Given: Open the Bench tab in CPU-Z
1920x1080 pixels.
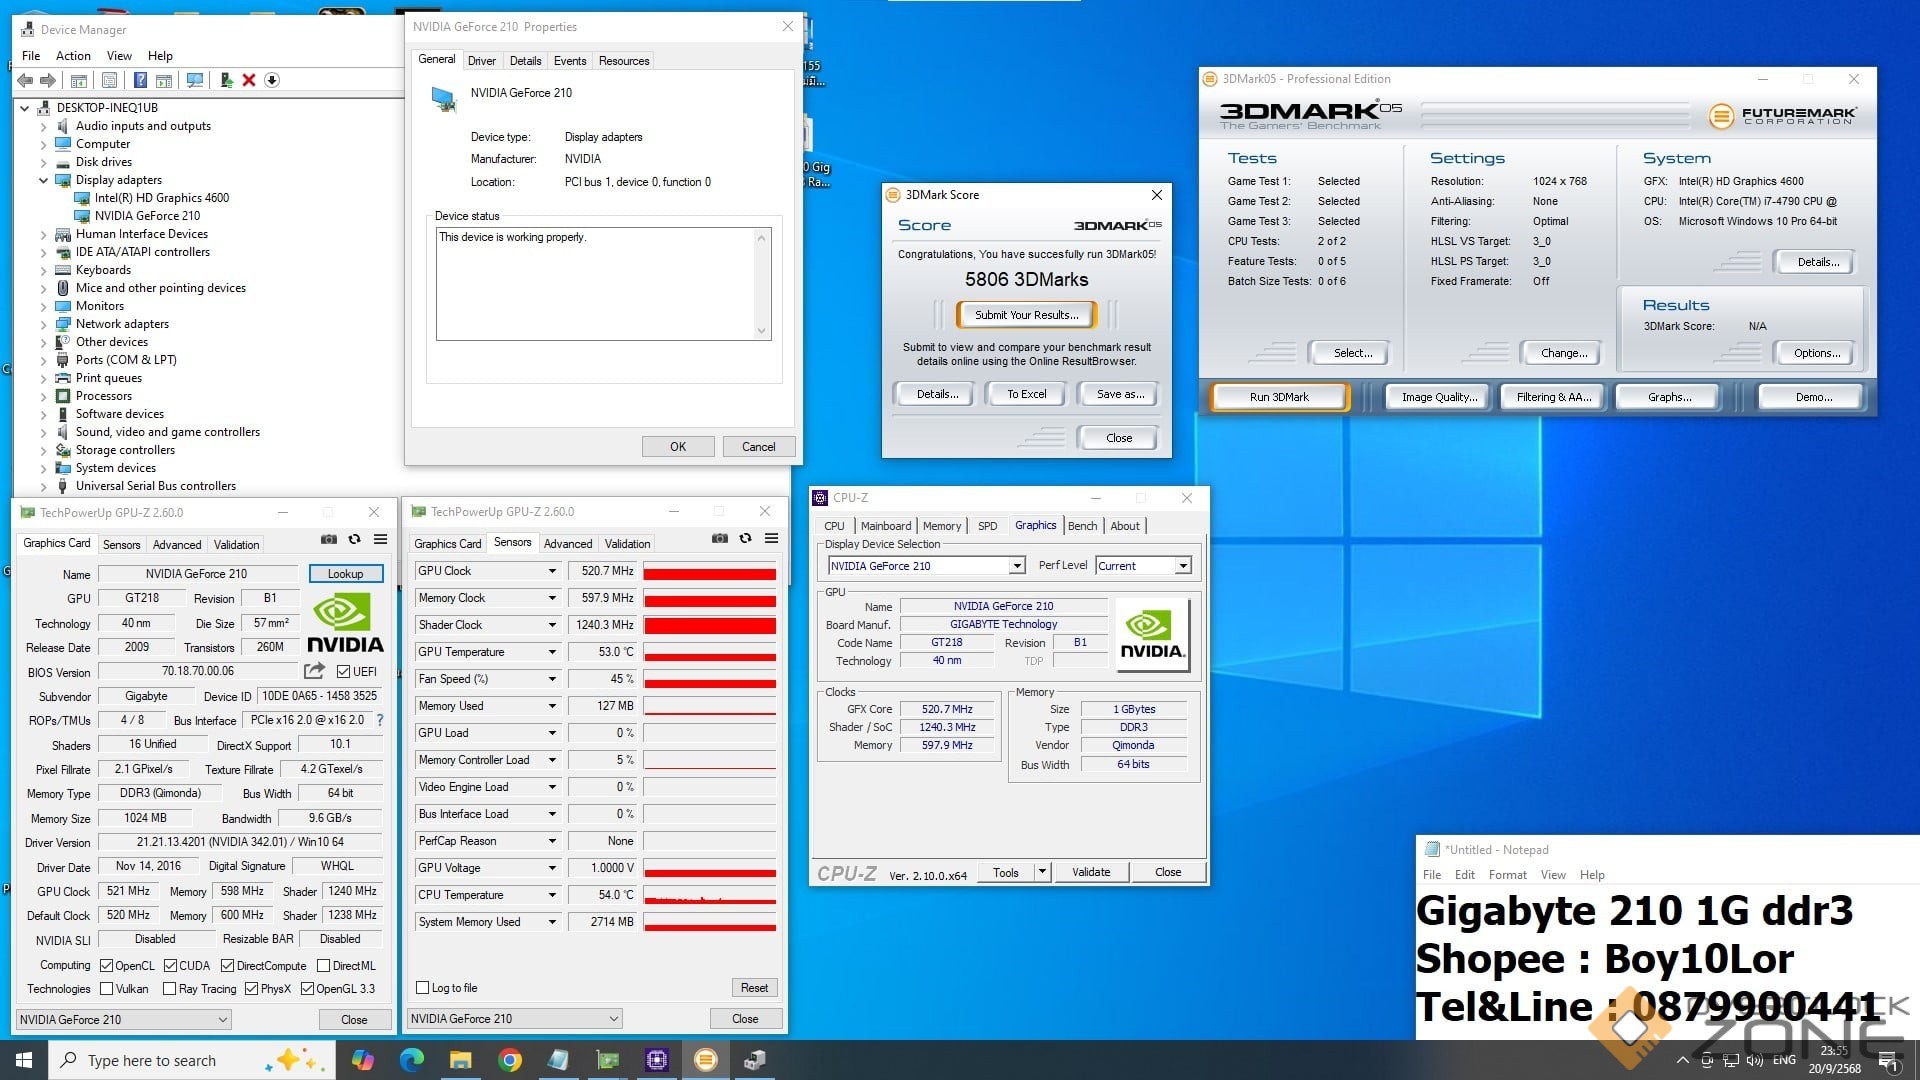Looking at the screenshot, I should pyautogui.click(x=1082, y=526).
